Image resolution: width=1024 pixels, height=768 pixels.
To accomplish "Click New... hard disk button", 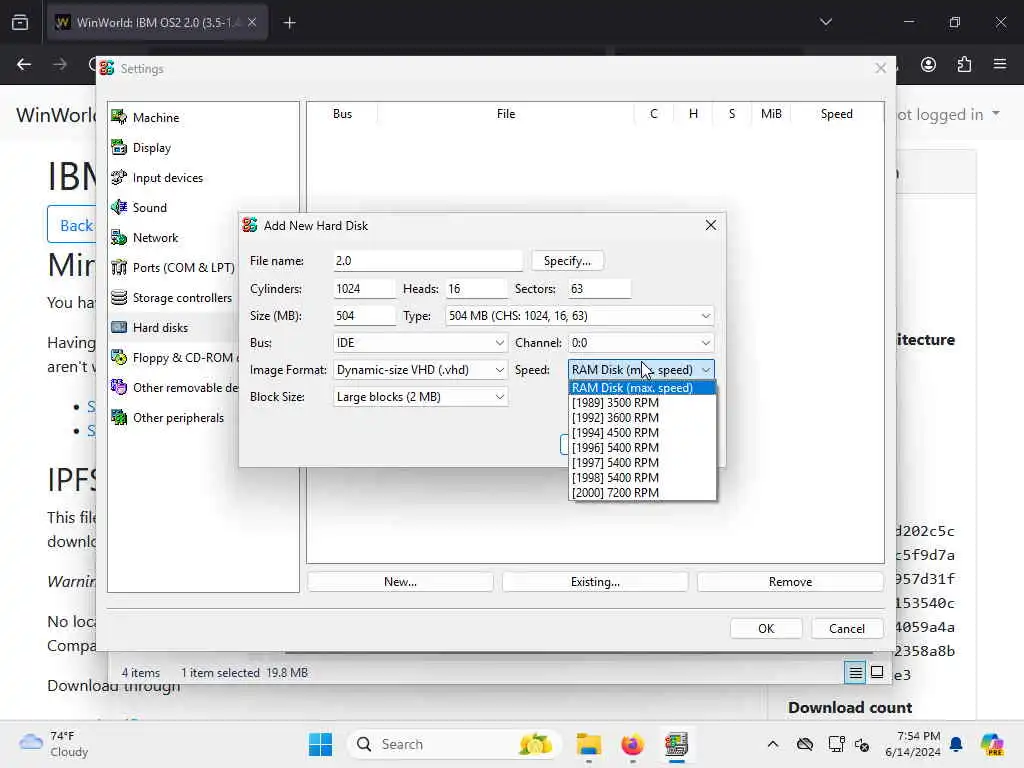I will click(x=400, y=582).
